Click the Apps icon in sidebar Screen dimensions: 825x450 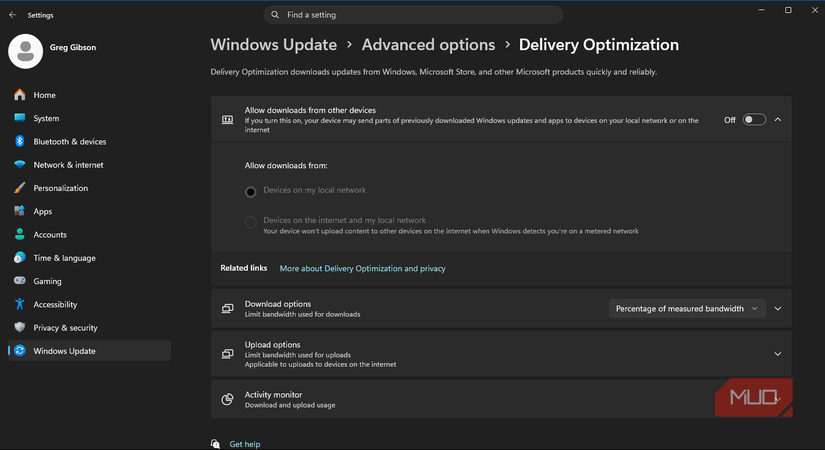(19, 211)
